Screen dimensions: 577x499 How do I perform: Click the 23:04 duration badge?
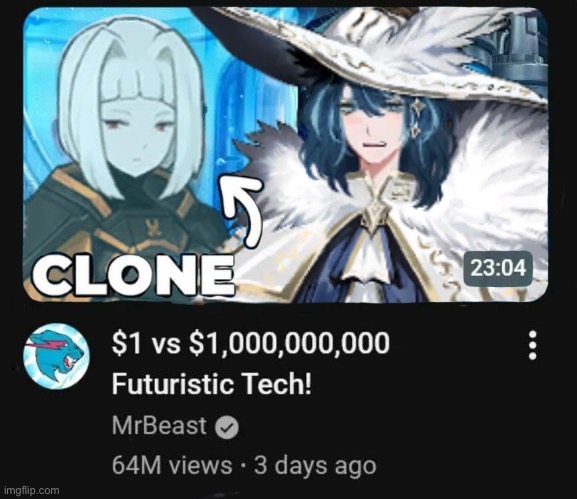pos(498,269)
